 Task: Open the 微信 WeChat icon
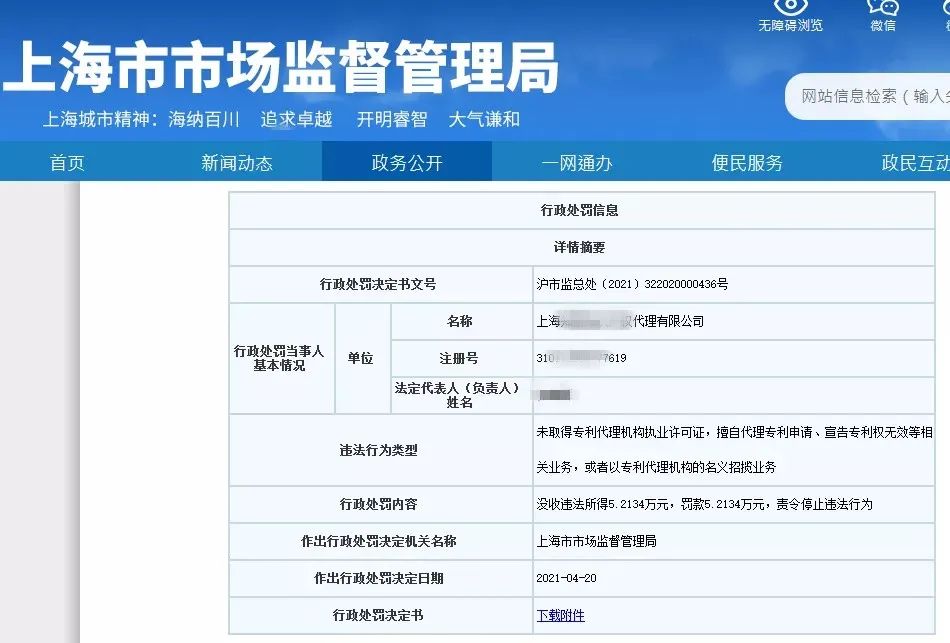[883, 7]
